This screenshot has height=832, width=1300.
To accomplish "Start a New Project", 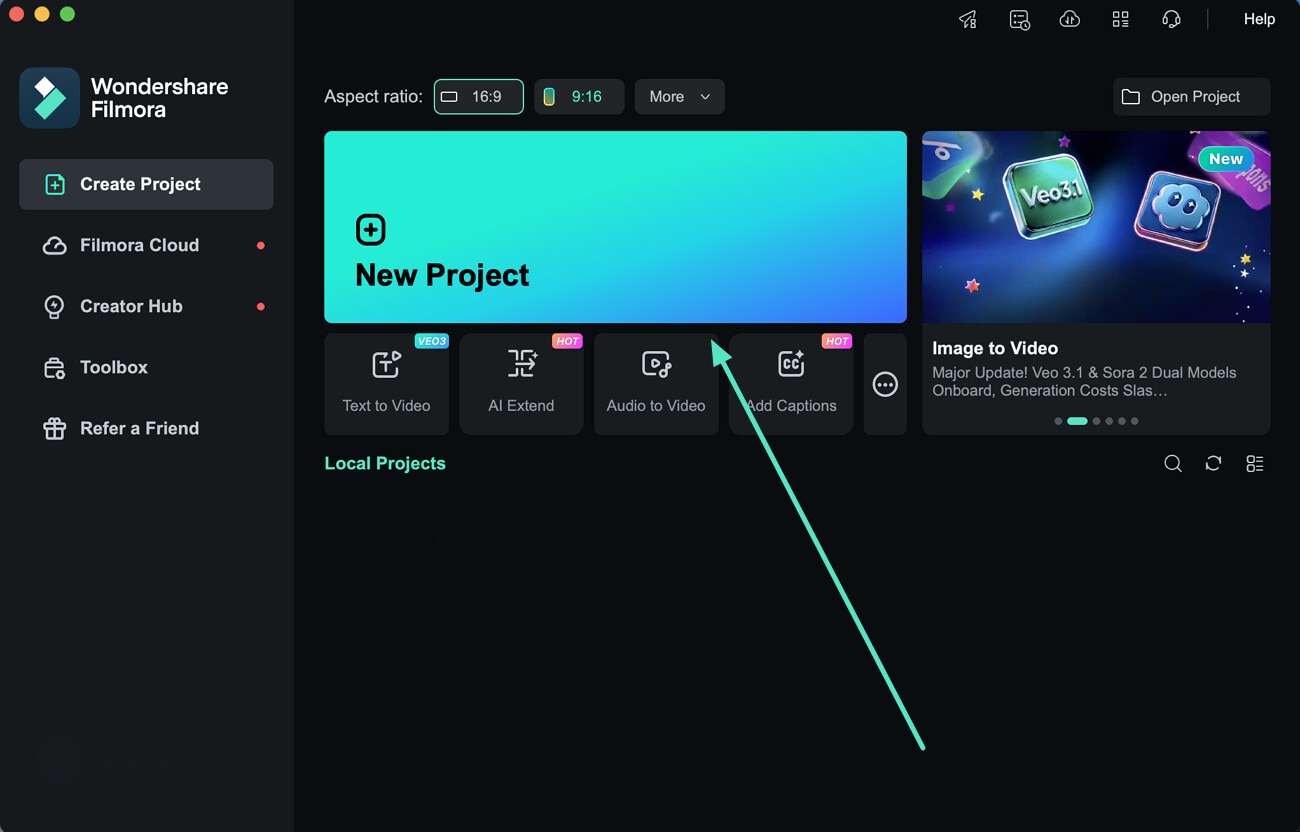I will click(x=615, y=227).
